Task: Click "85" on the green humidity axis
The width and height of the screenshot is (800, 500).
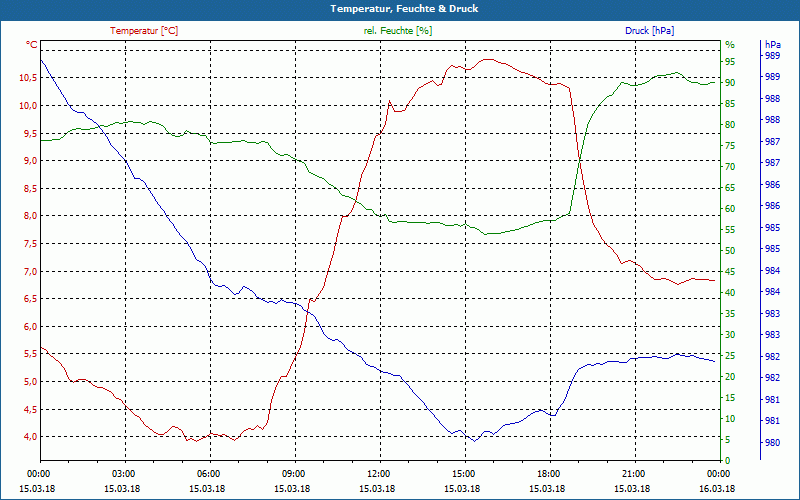Action: pyautogui.click(x=730, y=104)
